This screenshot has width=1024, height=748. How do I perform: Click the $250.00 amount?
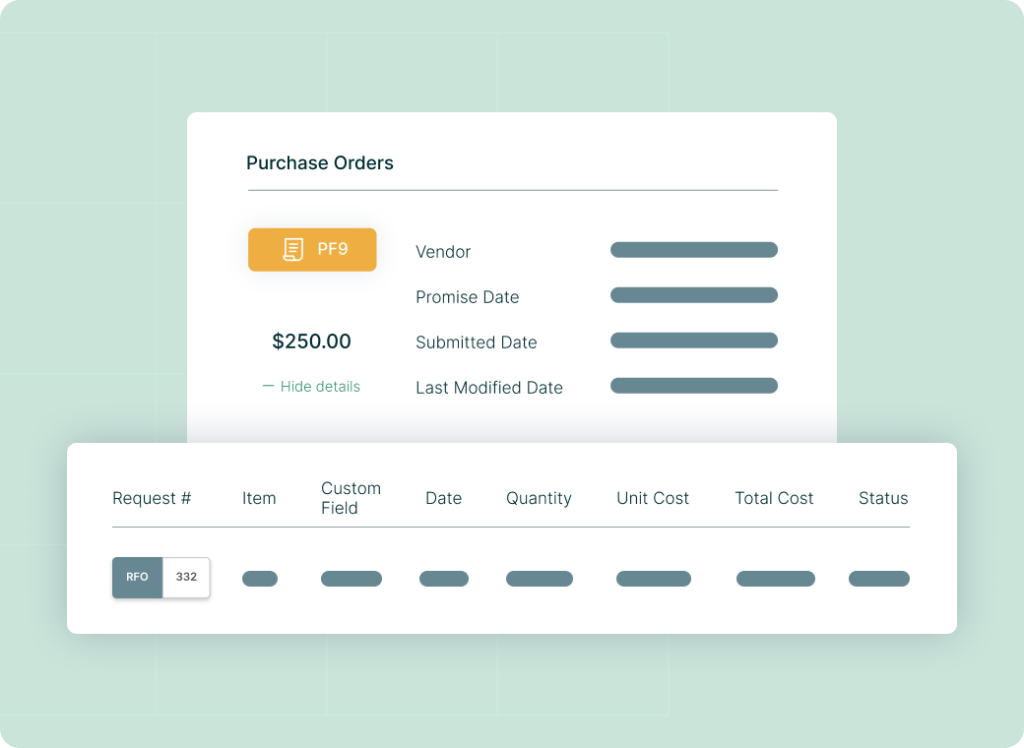tap(311, 341)
